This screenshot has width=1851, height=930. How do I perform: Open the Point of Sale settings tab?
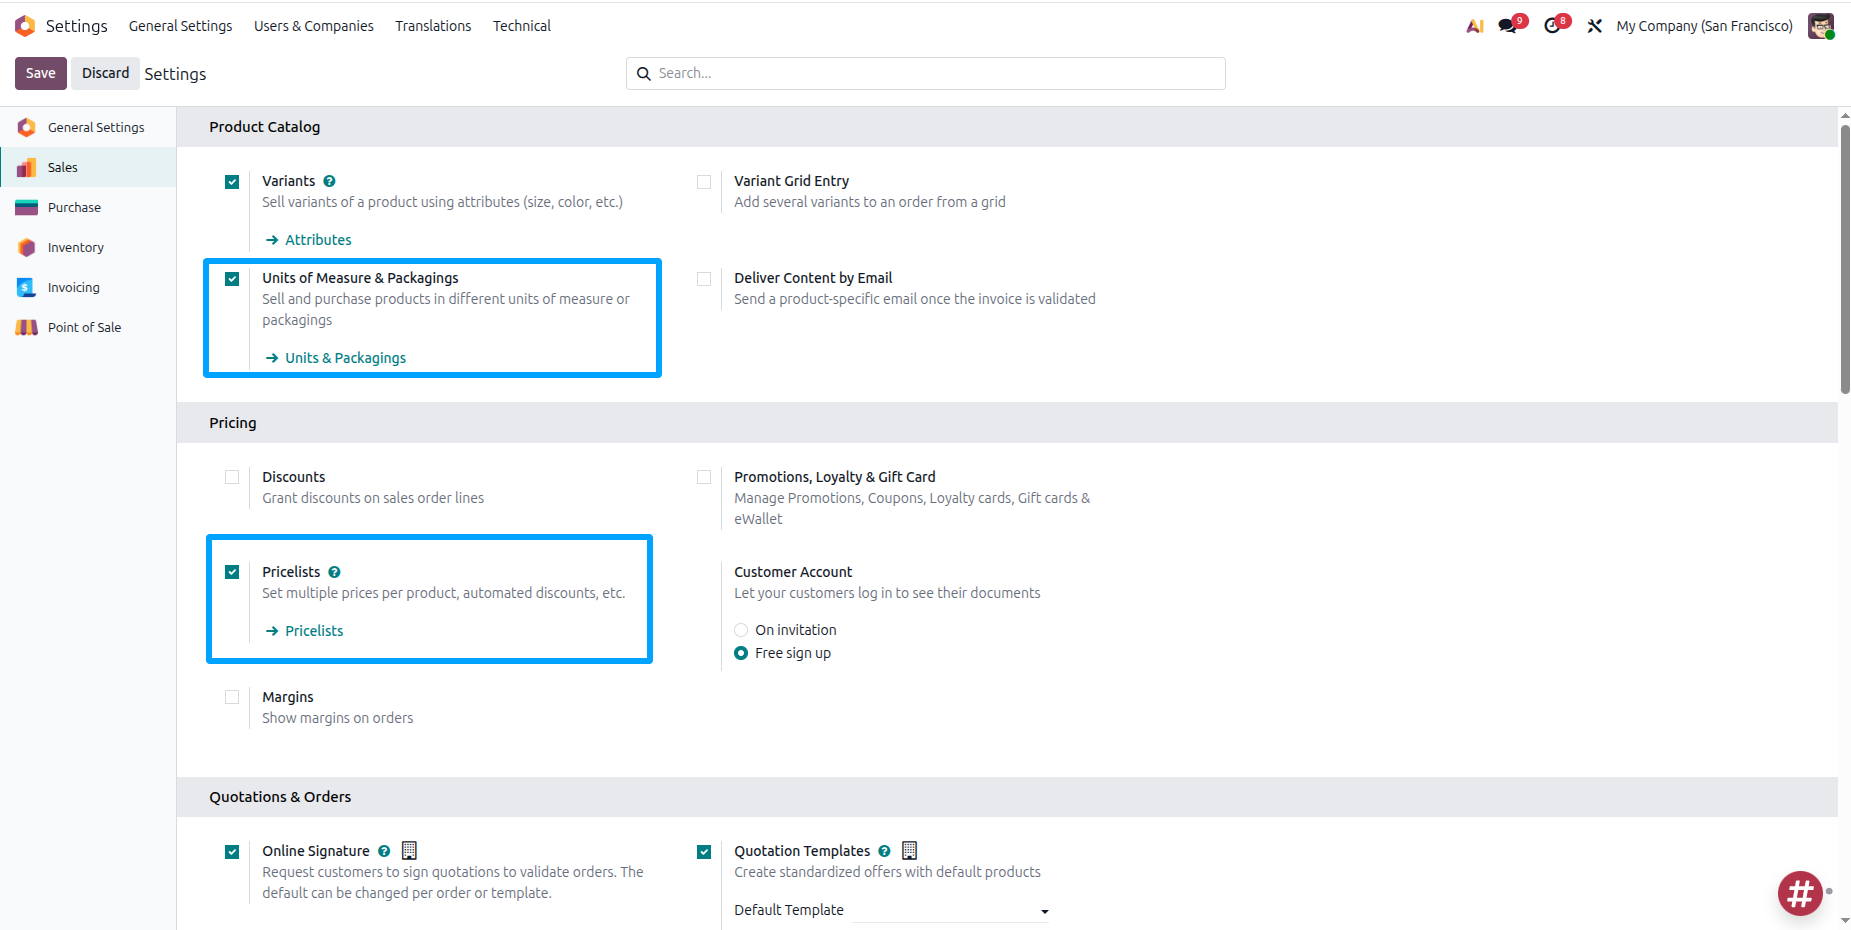point(84,328)
